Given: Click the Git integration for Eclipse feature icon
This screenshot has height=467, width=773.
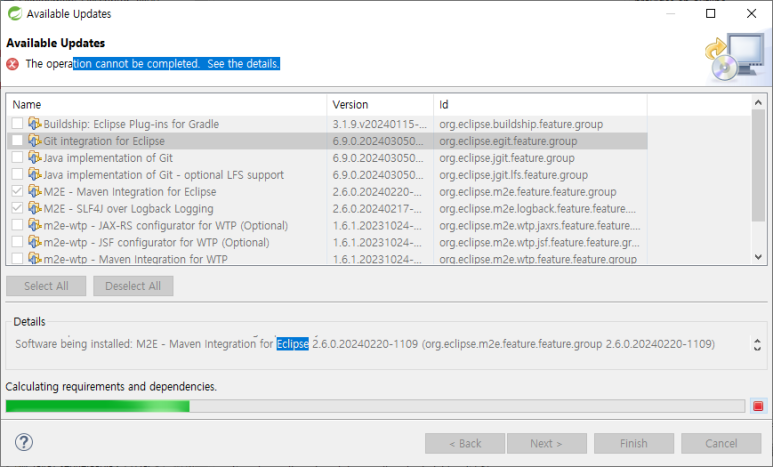Looking at the screenshot, I should coord(35,141).
